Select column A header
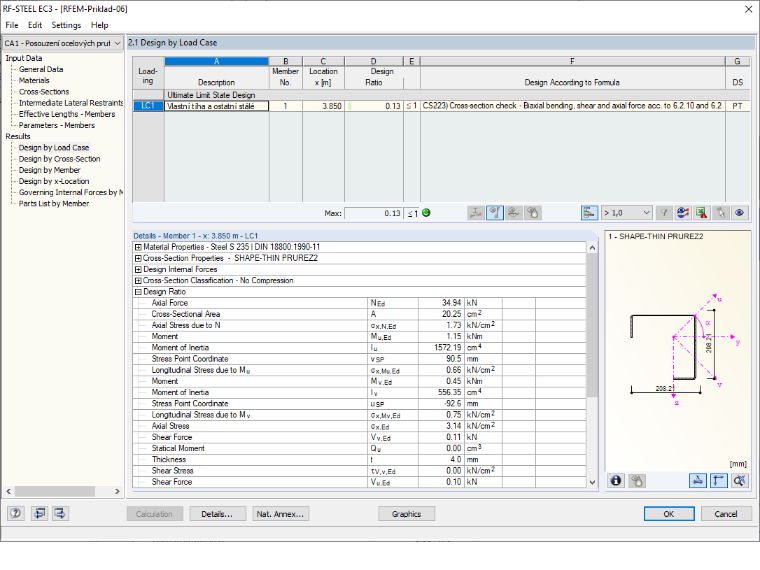The width and height of the screenshot is (760, 570). (x=217, y=61)
